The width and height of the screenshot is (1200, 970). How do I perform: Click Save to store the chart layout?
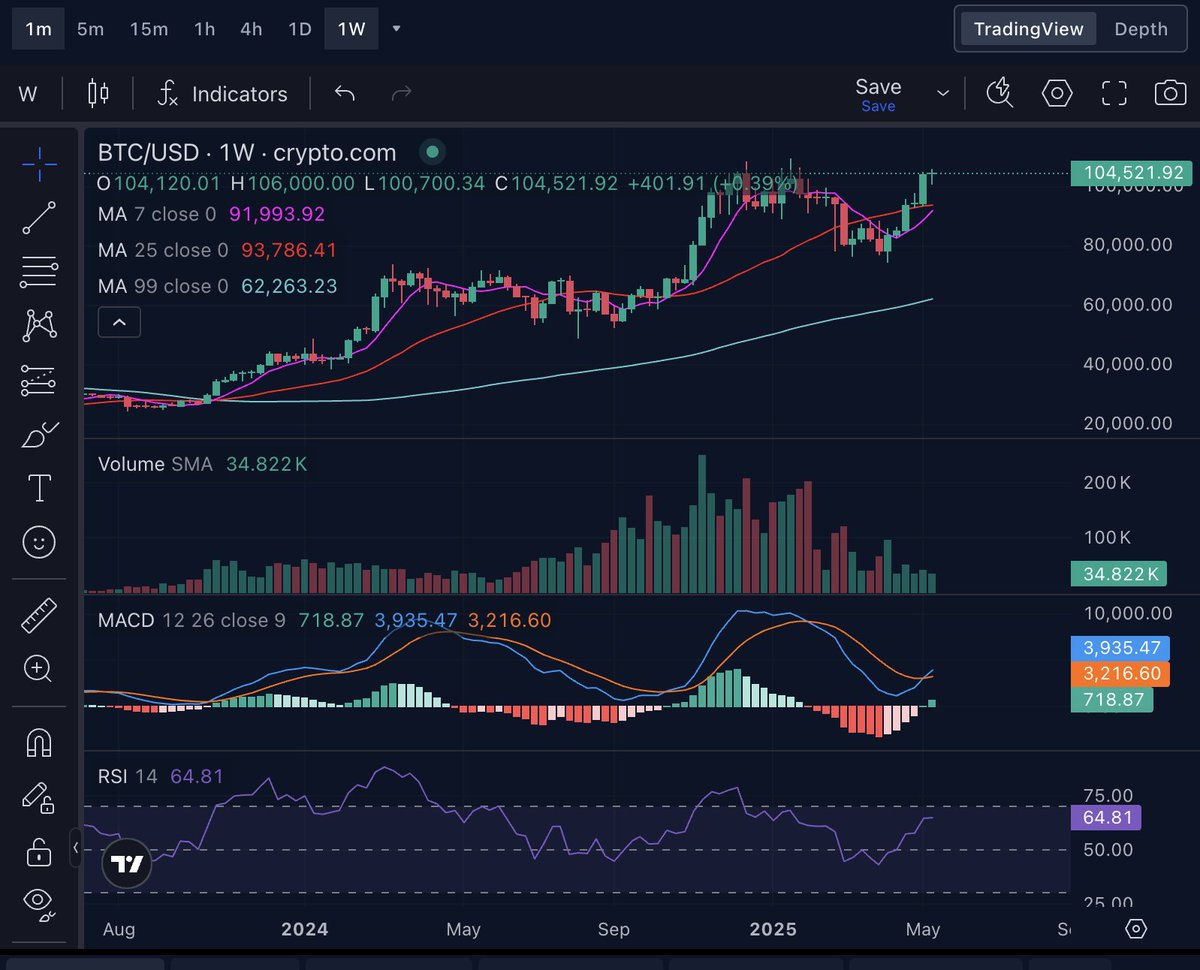pos(878,86)
